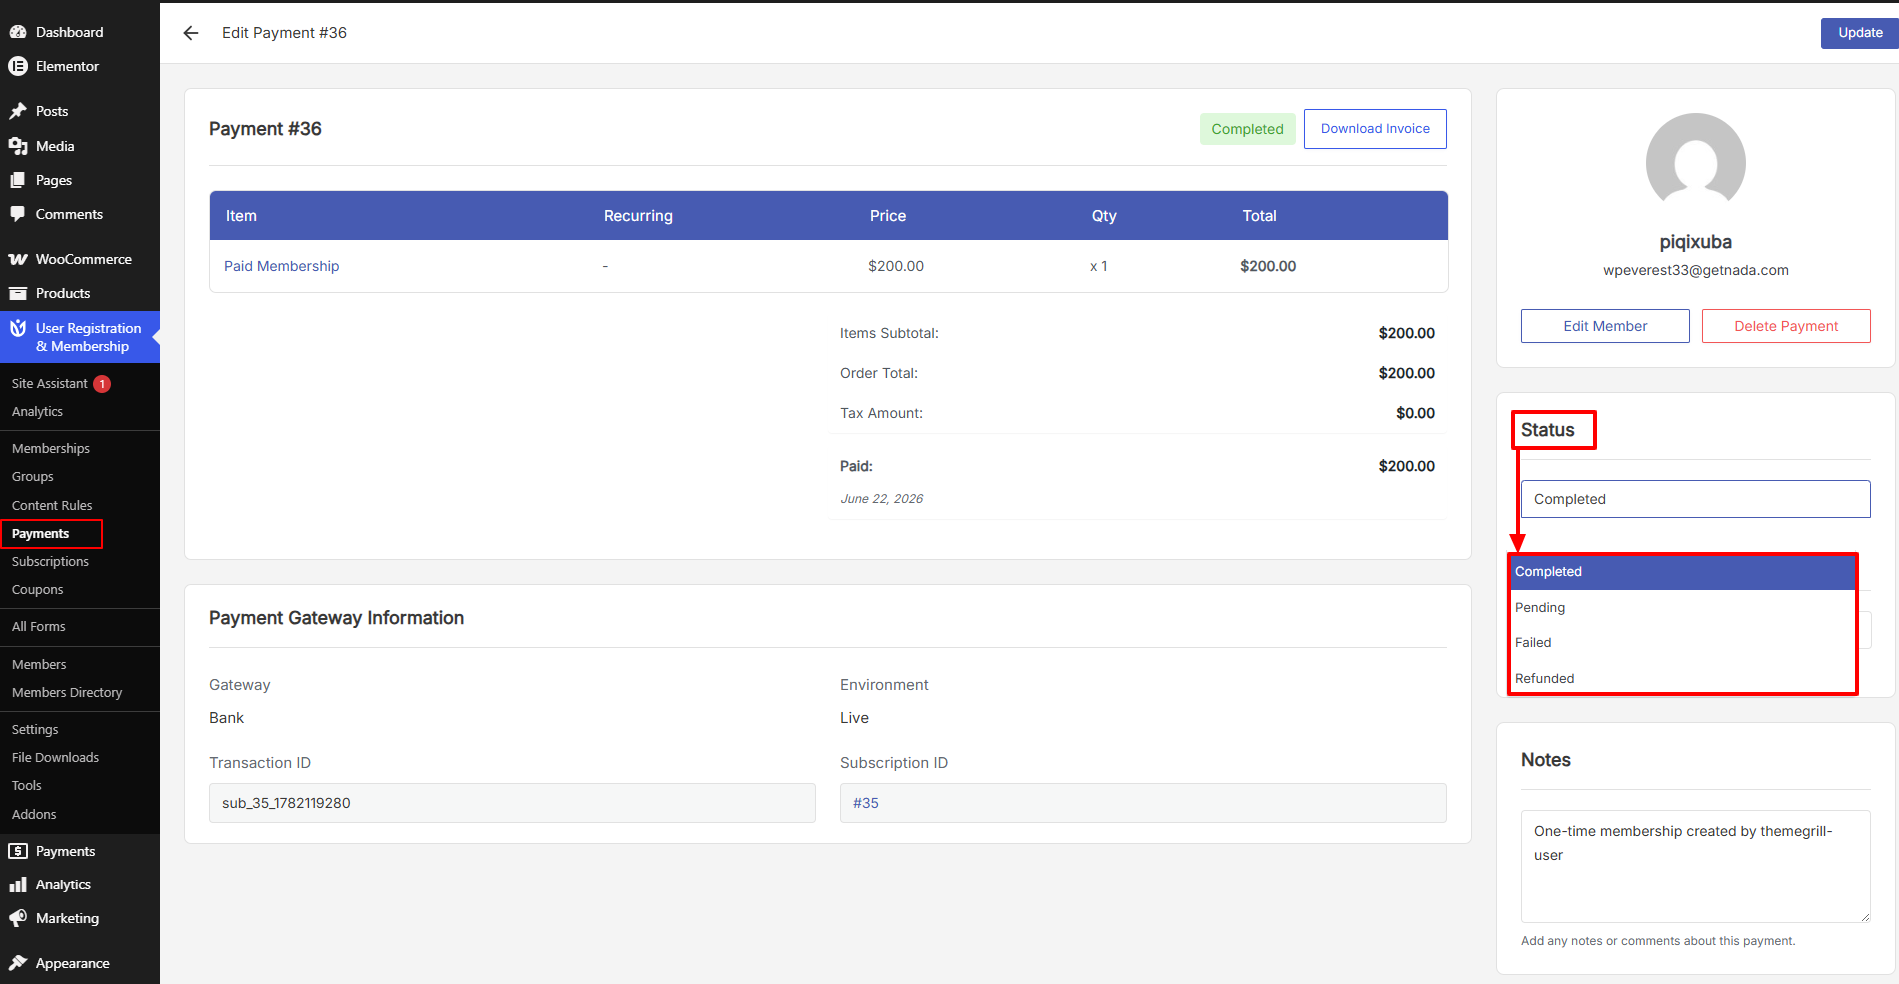Open the Paid Membership item link
The image size is (1899, 984).
click(281, 266)
